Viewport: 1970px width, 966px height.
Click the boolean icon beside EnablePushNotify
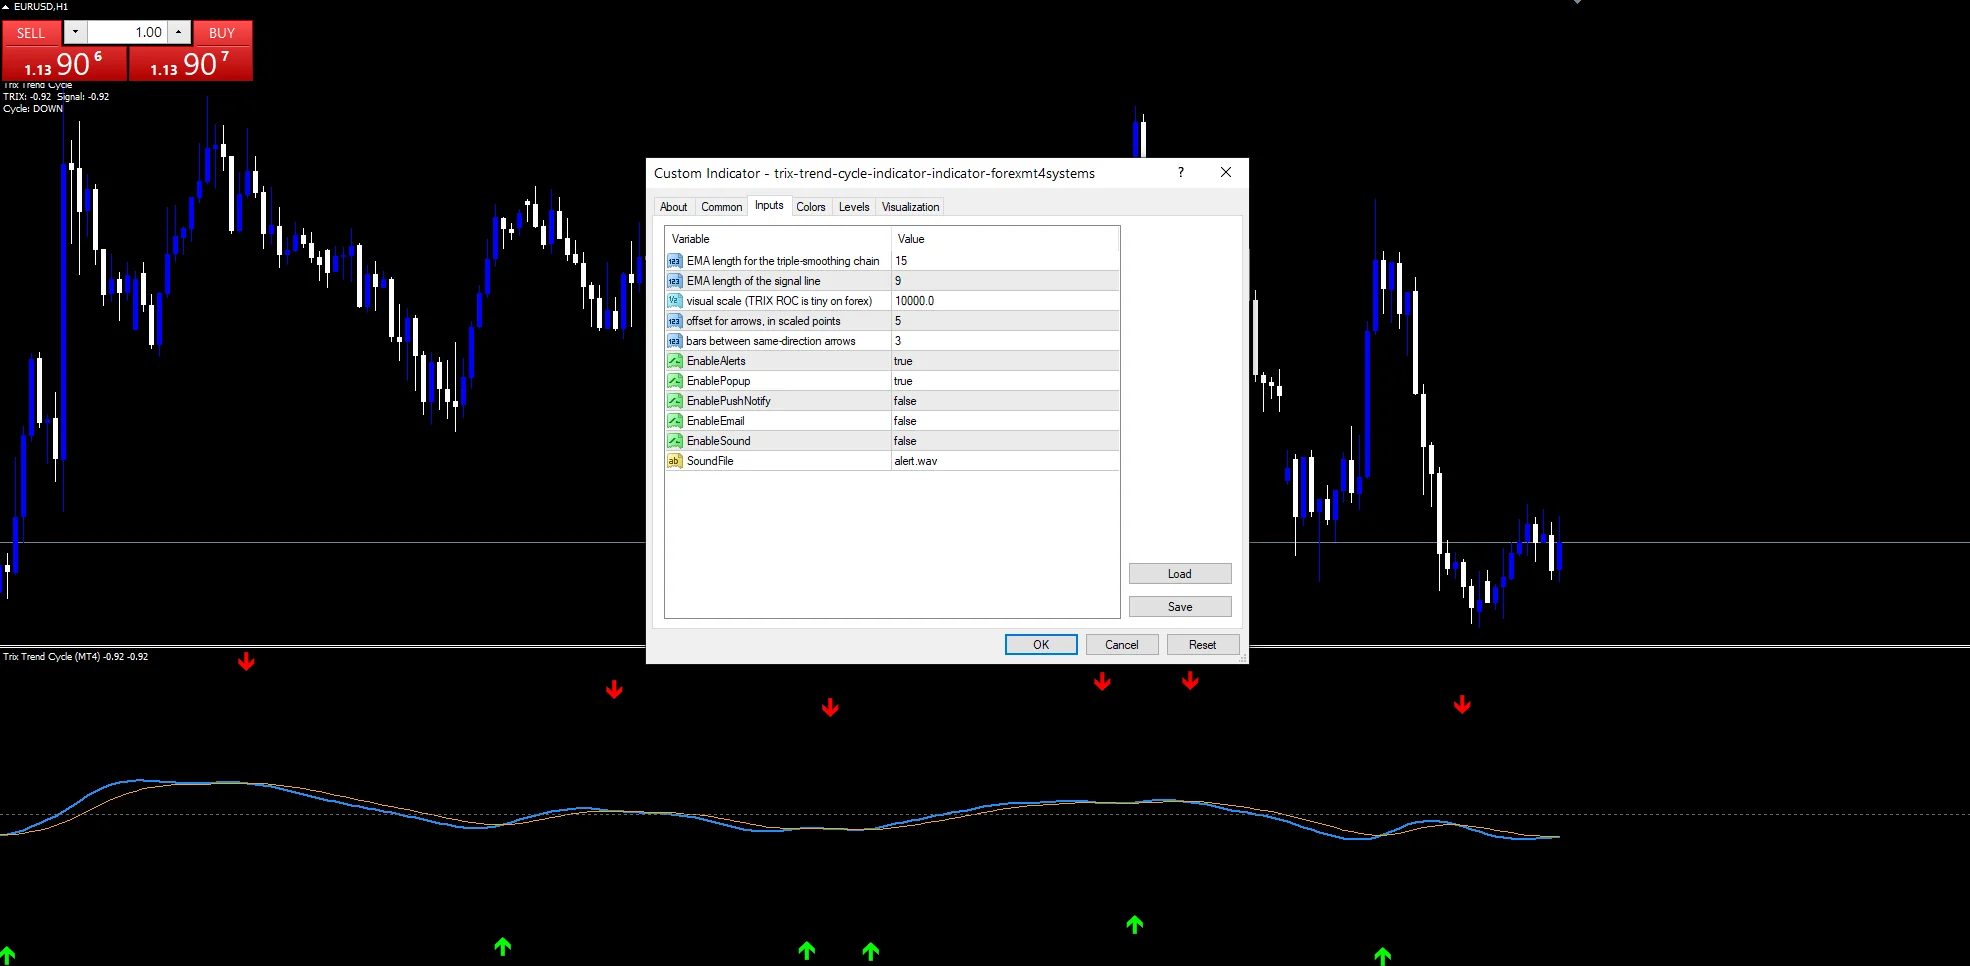pyautogui.click(x=674, y=401)
